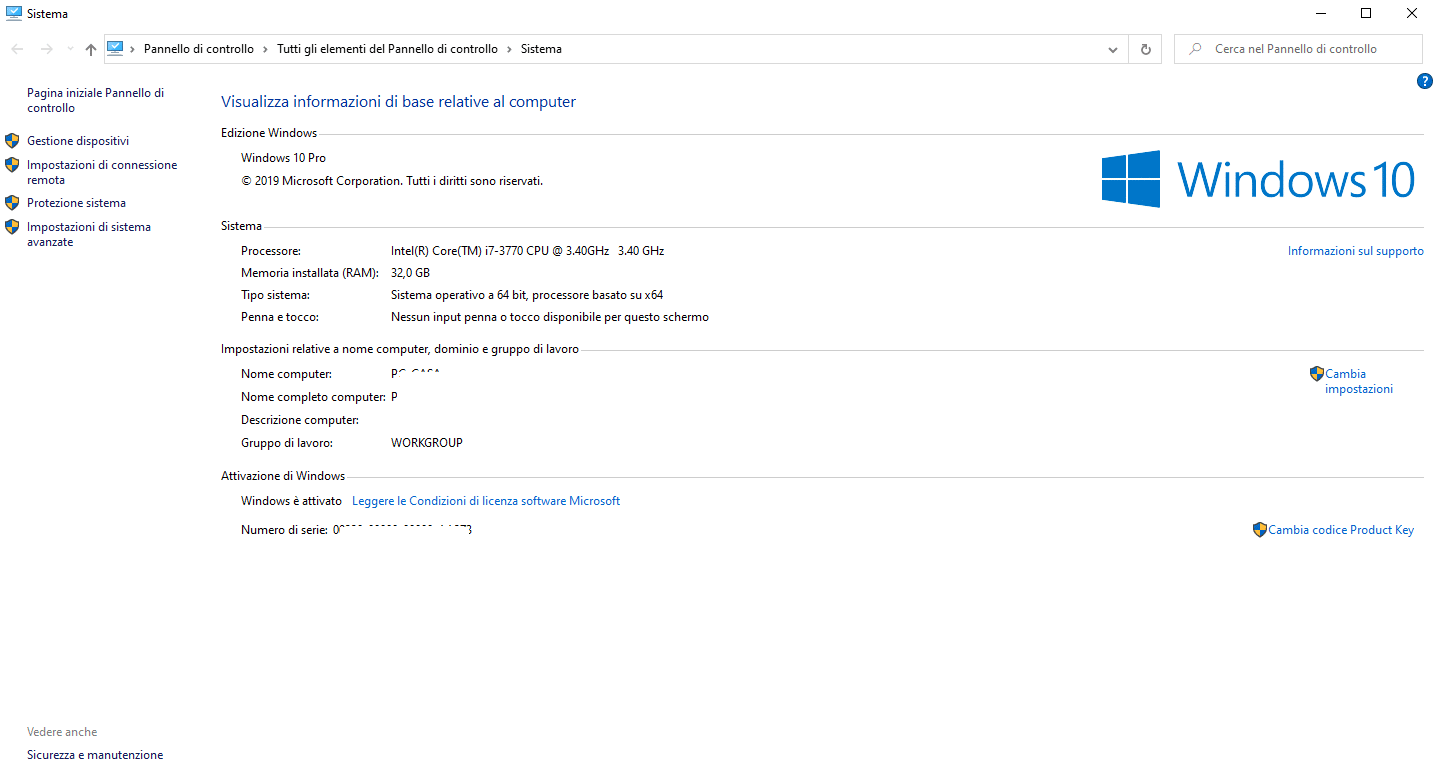Viewport: 1434px width, 778px height.
Task: Click the Sistema window title icon
Action: tap(14, 13)
